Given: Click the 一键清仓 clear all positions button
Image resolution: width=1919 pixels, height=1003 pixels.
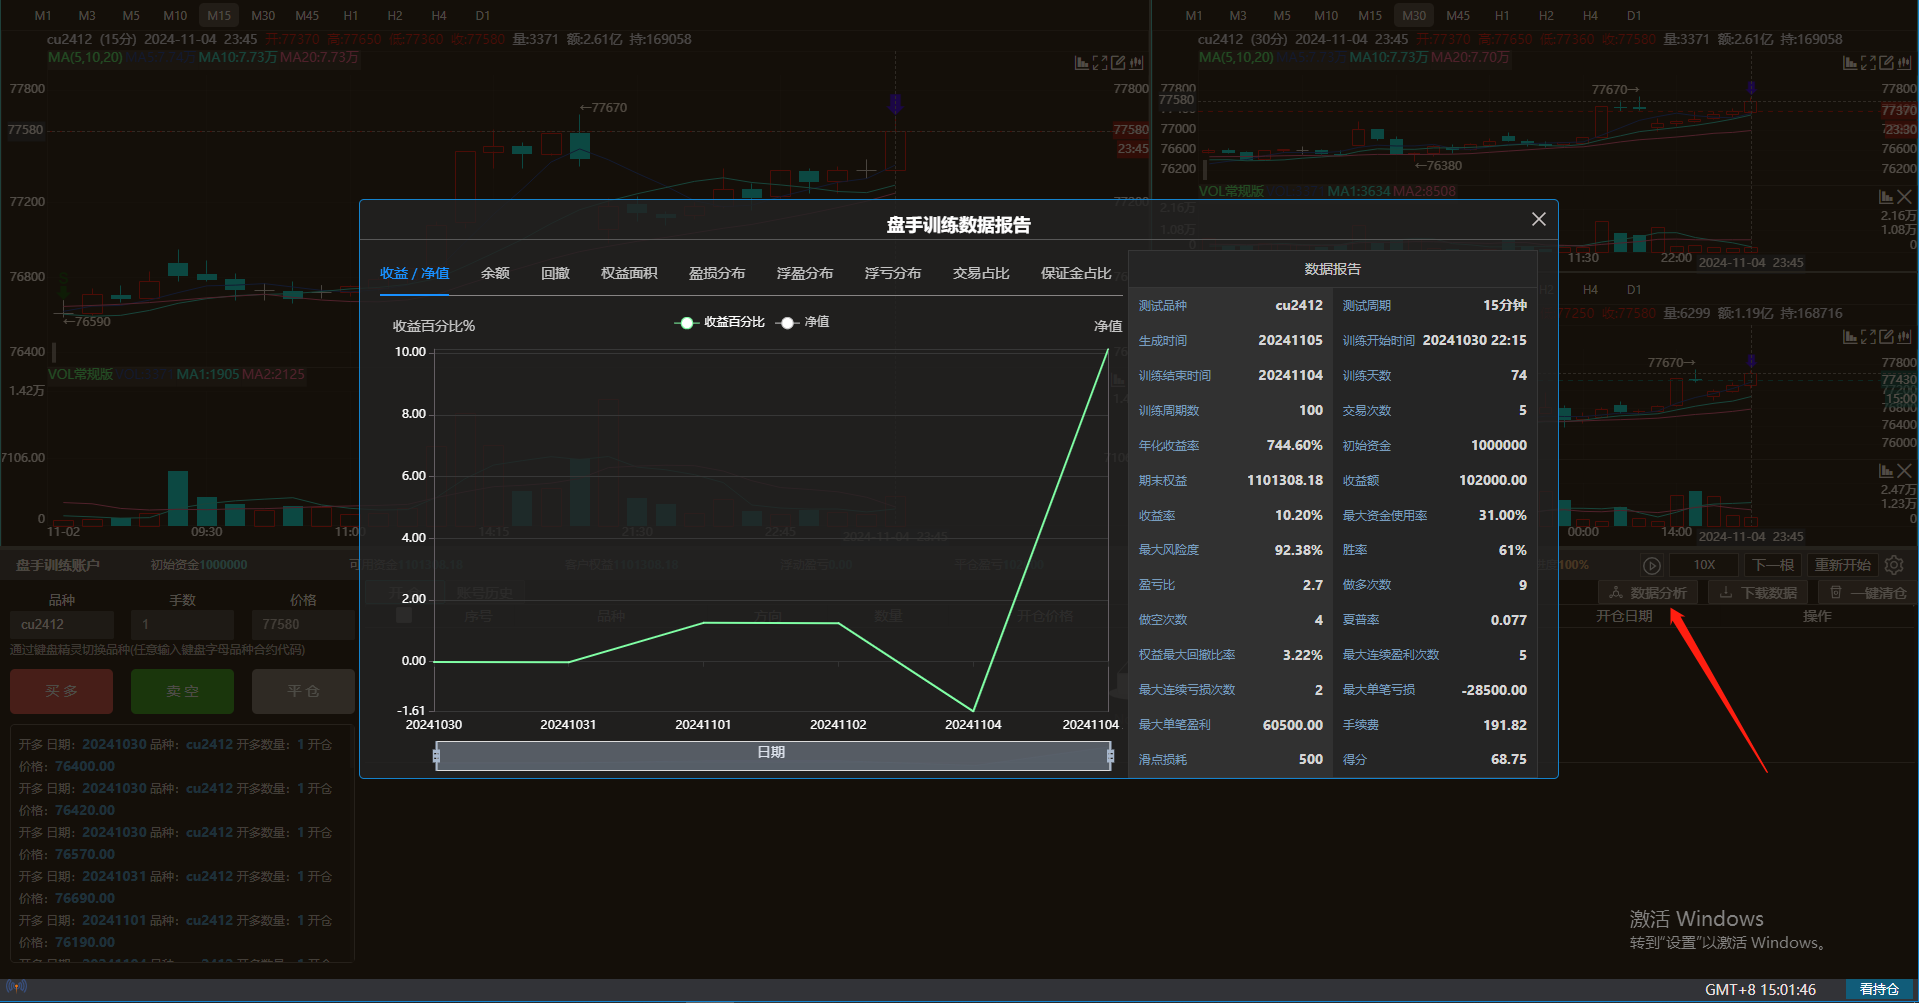Looking at the screenshot, I should (1868, 593).
